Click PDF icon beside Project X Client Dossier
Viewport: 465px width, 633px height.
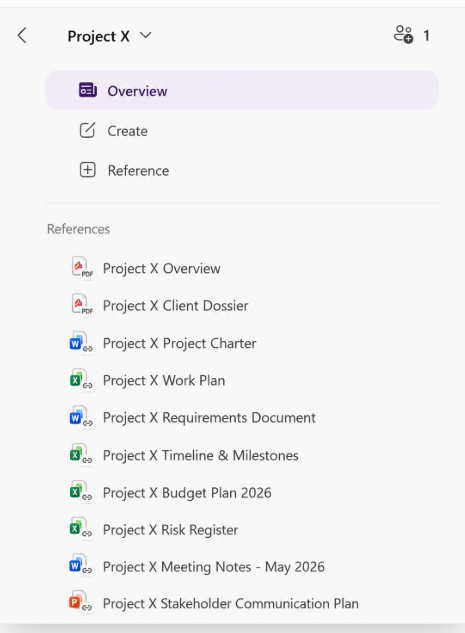coord(82,305)
